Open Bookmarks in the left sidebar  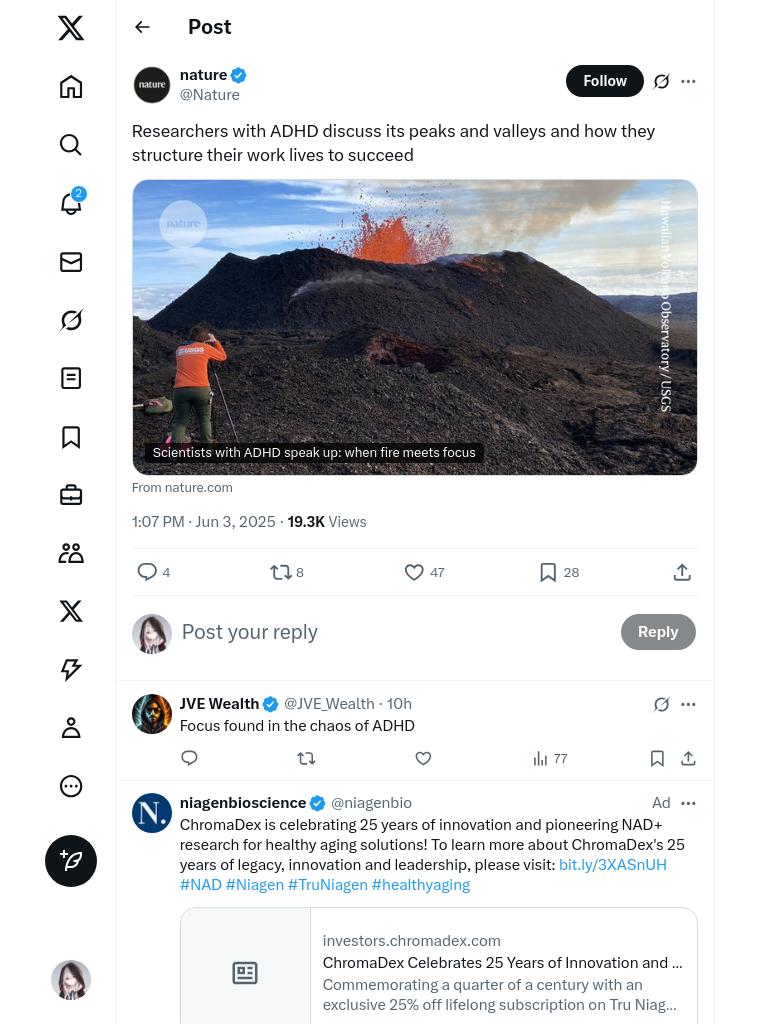click(x=71, y=437)
